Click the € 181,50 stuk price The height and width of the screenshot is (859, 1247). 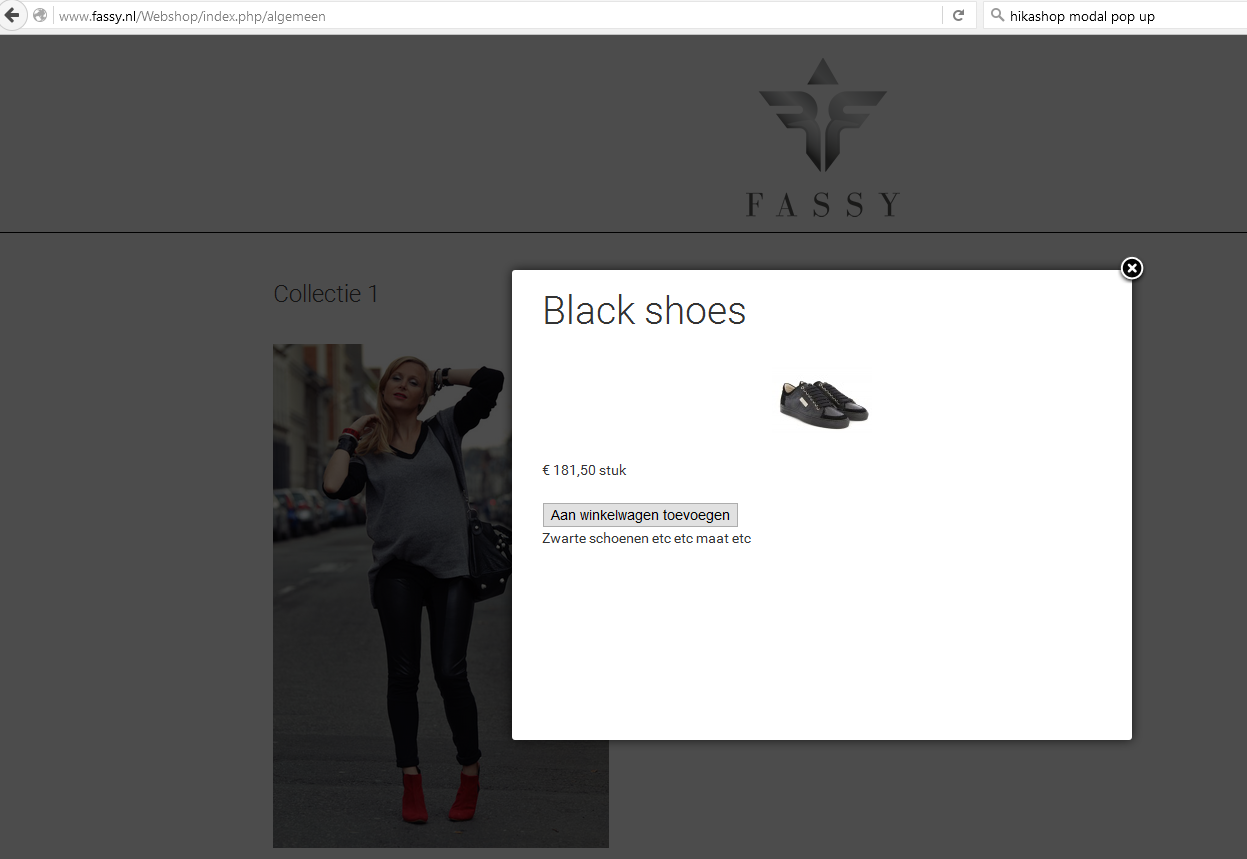click(585, 470)
